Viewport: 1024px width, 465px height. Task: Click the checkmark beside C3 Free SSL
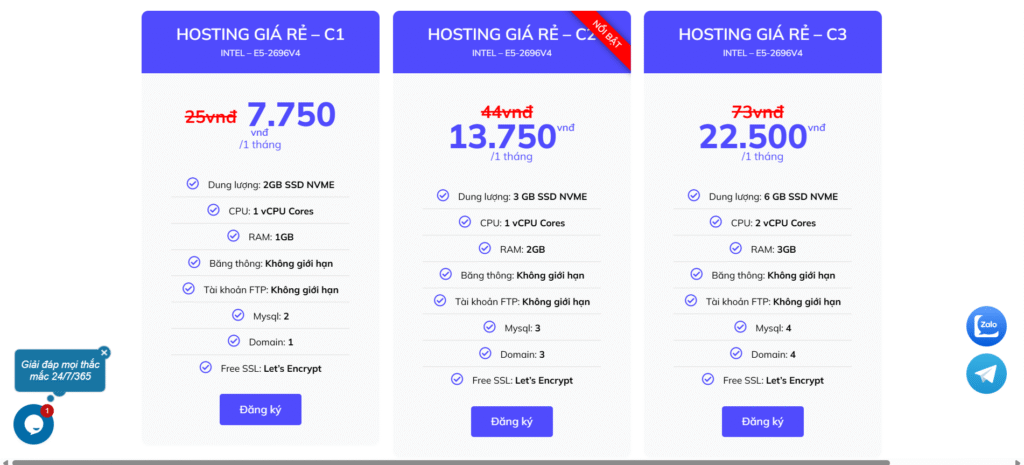pos(707,379)
